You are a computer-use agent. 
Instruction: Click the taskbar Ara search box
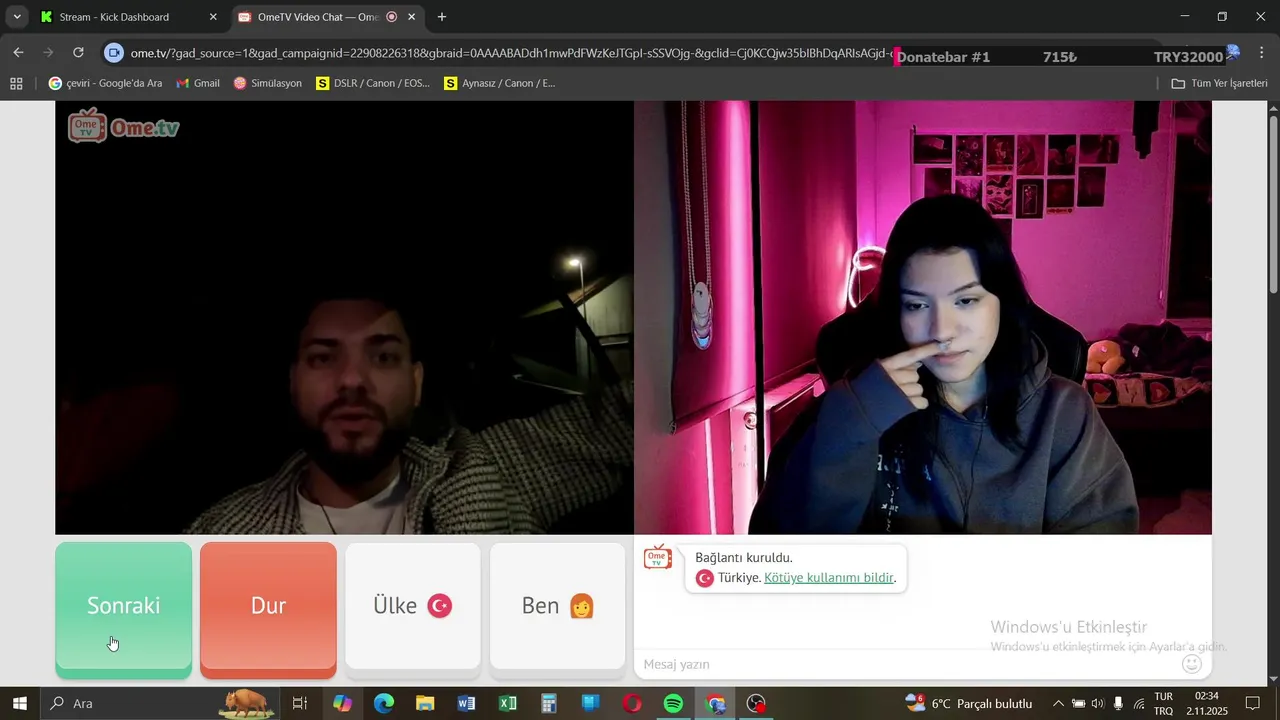click(160, 703)
